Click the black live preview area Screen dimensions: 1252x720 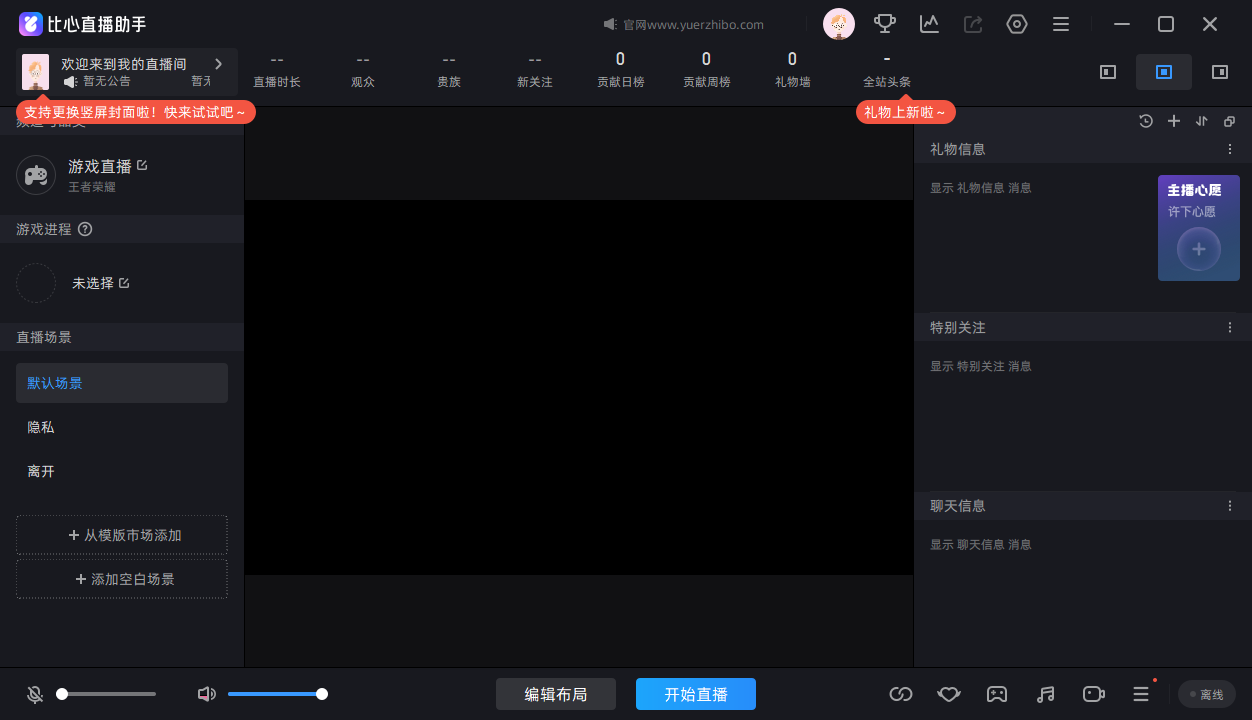point(579,387)
